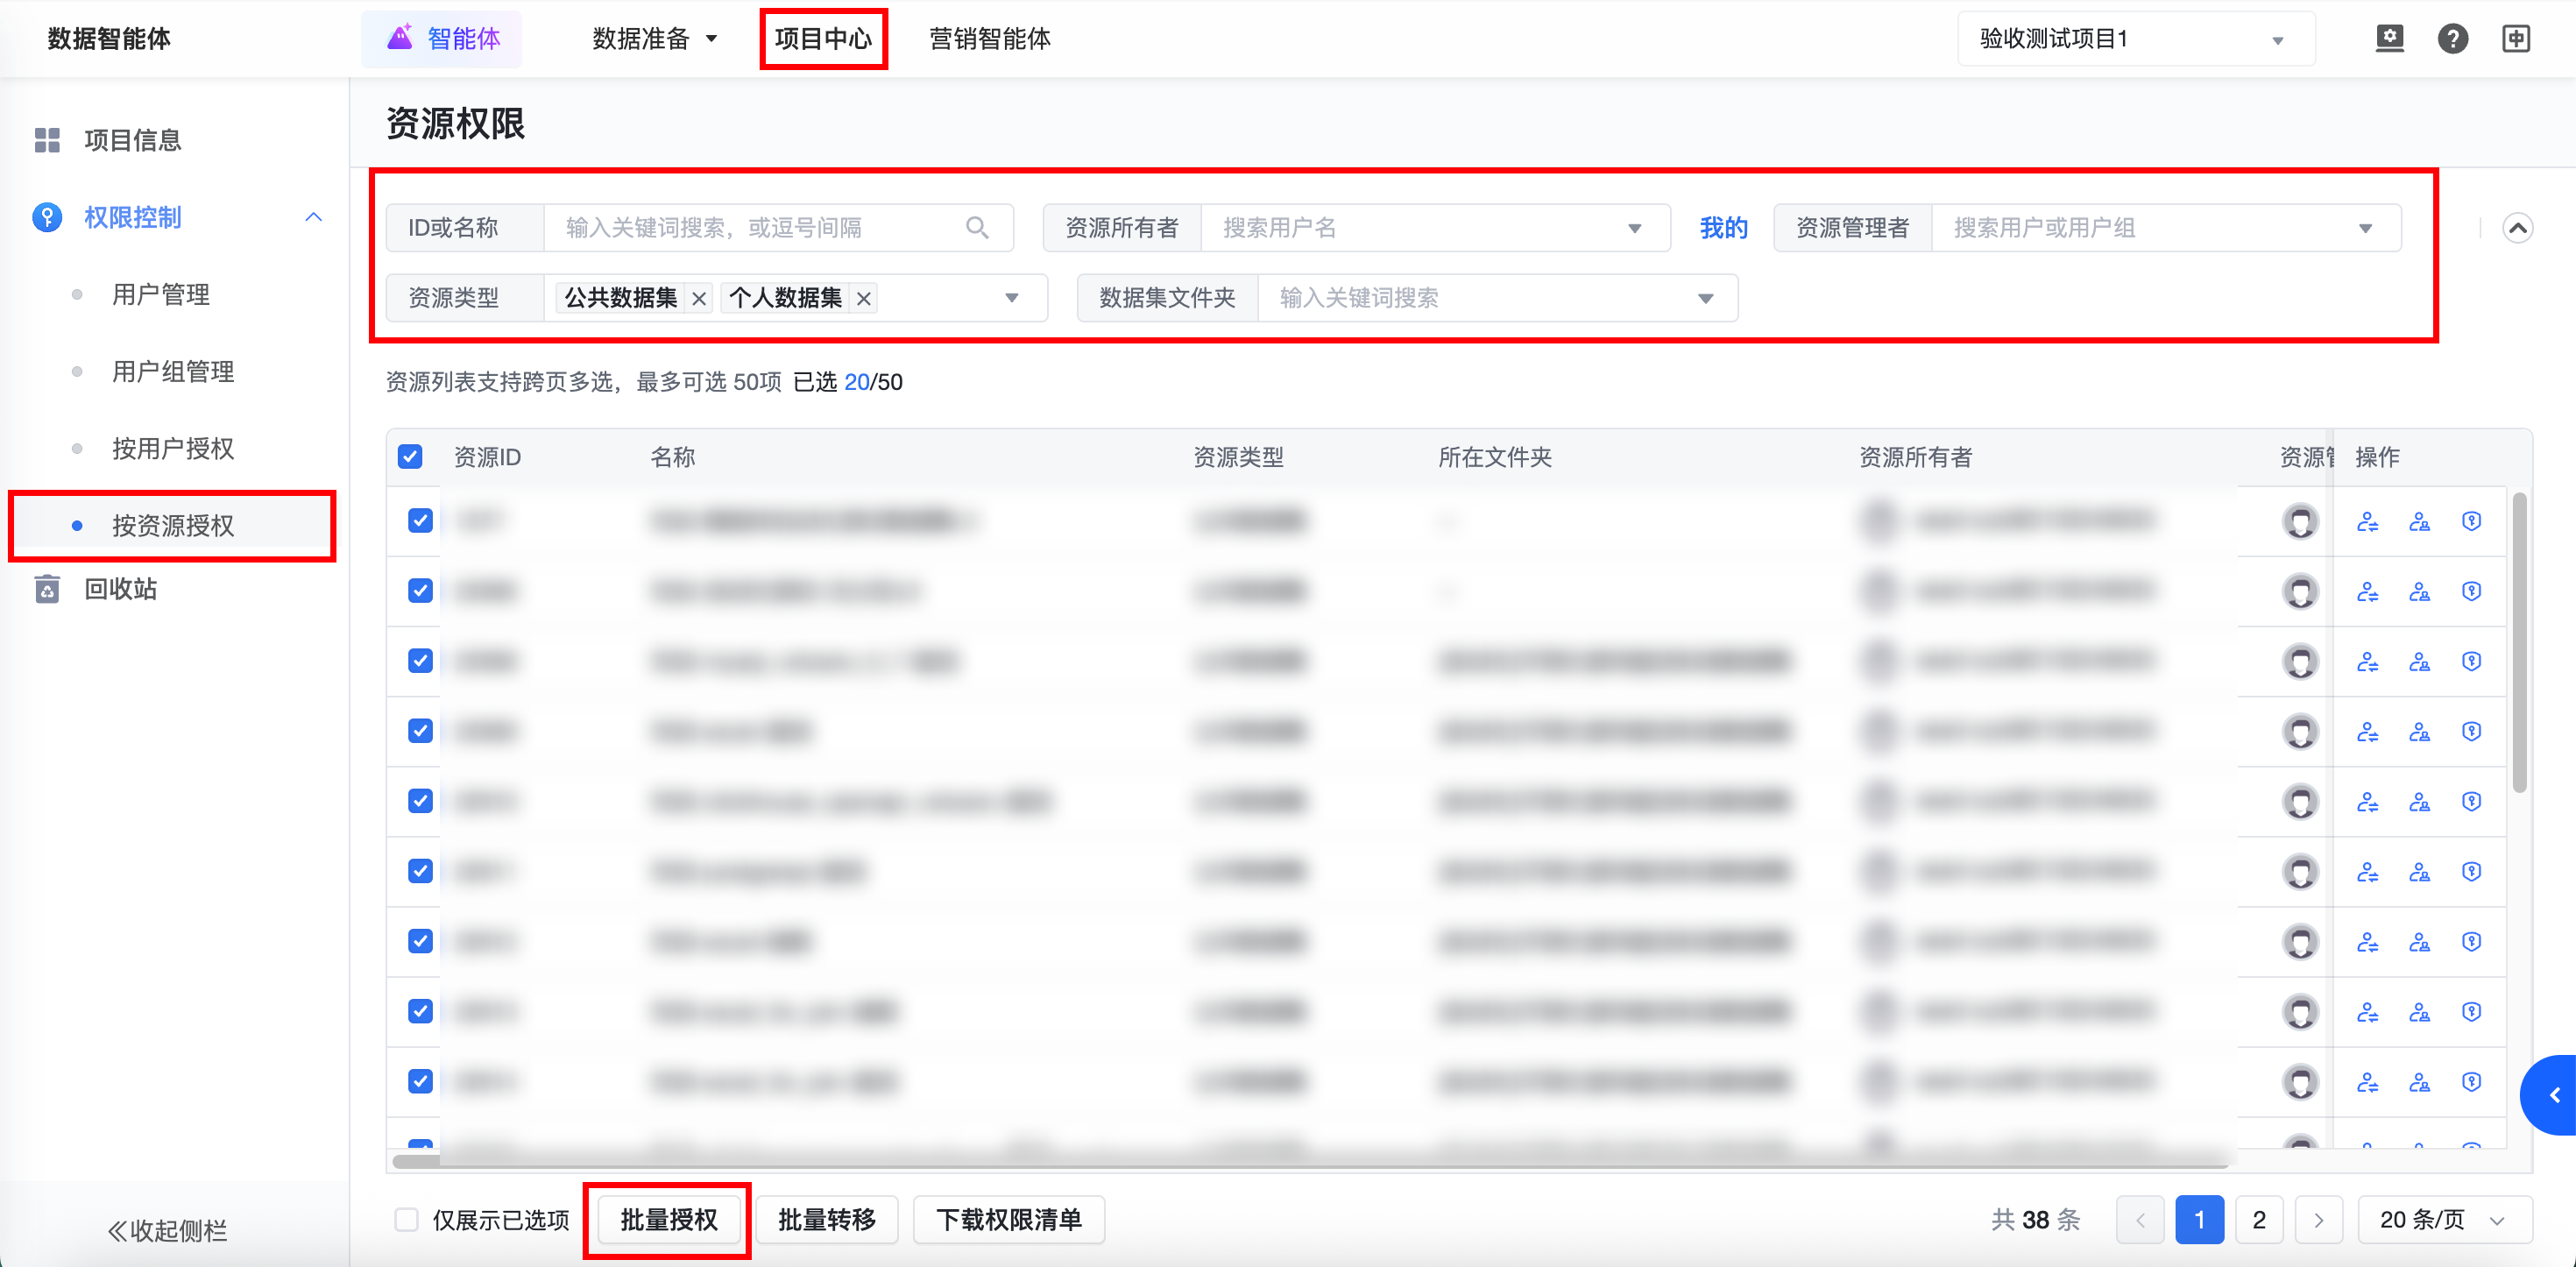
Task: Click the help question mark icon
Action: click(x=2452, y=39)
